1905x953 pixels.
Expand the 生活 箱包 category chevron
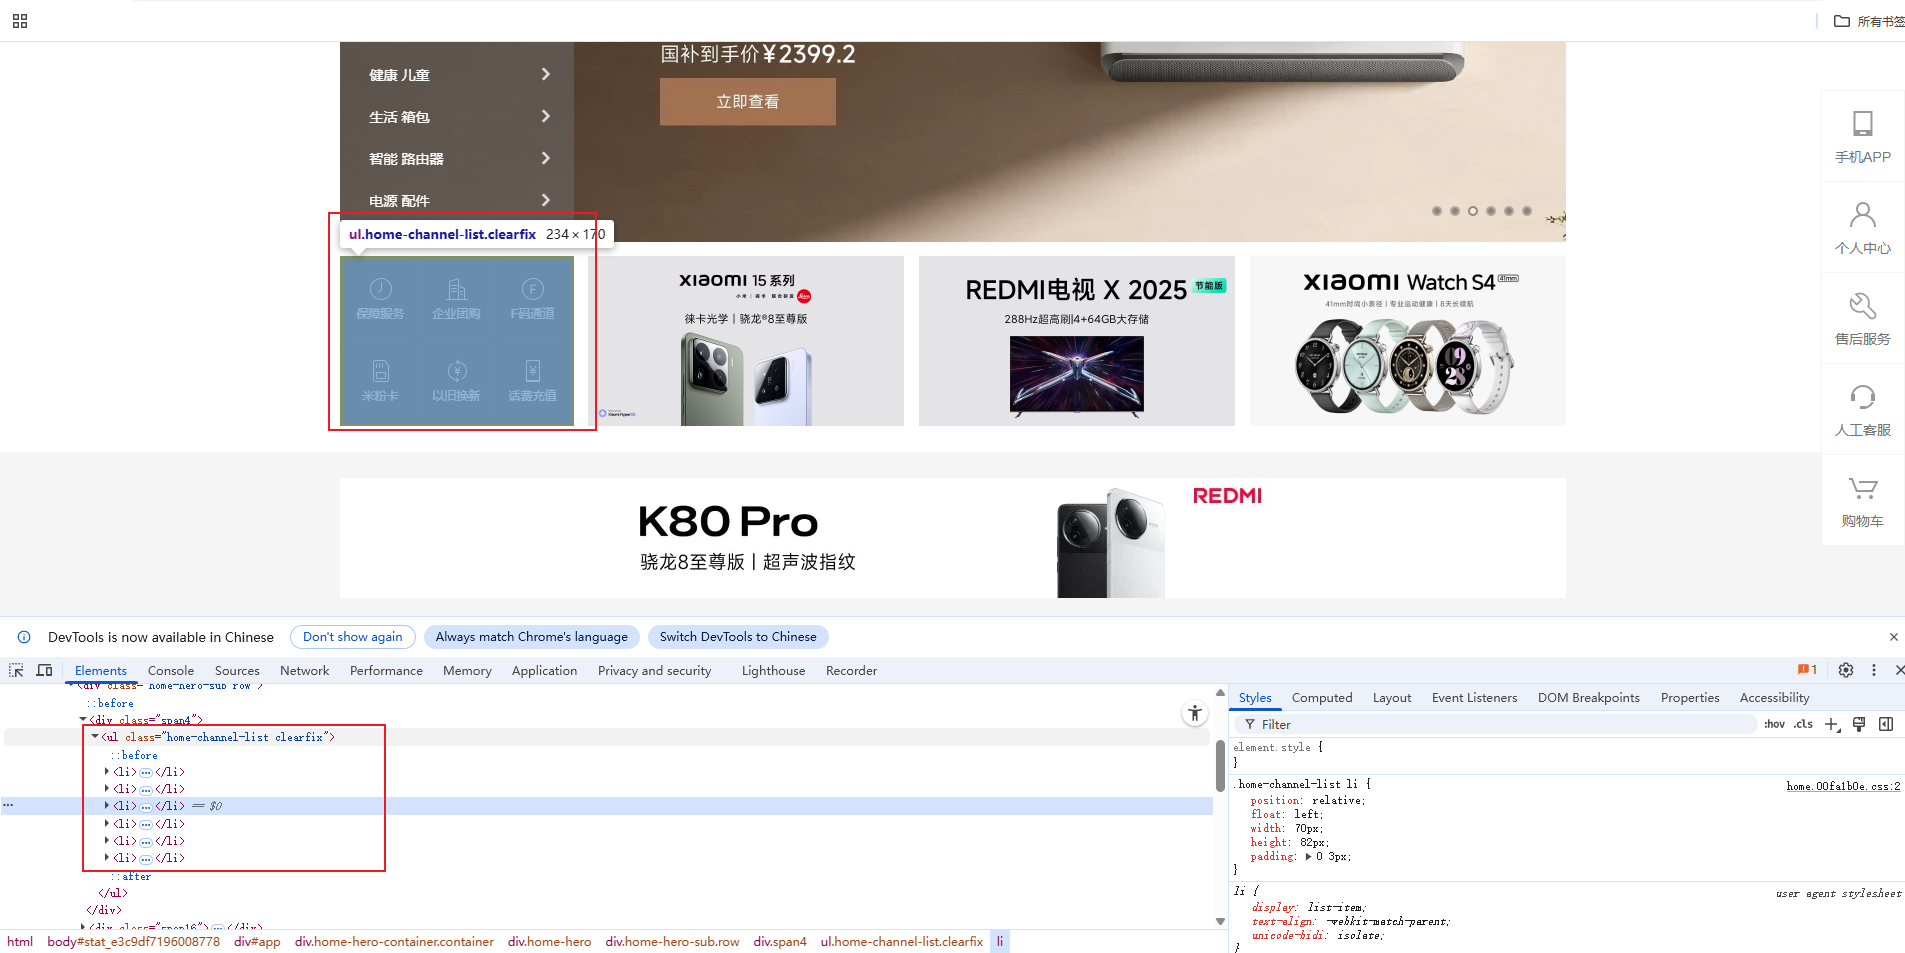tap(546, 116)
